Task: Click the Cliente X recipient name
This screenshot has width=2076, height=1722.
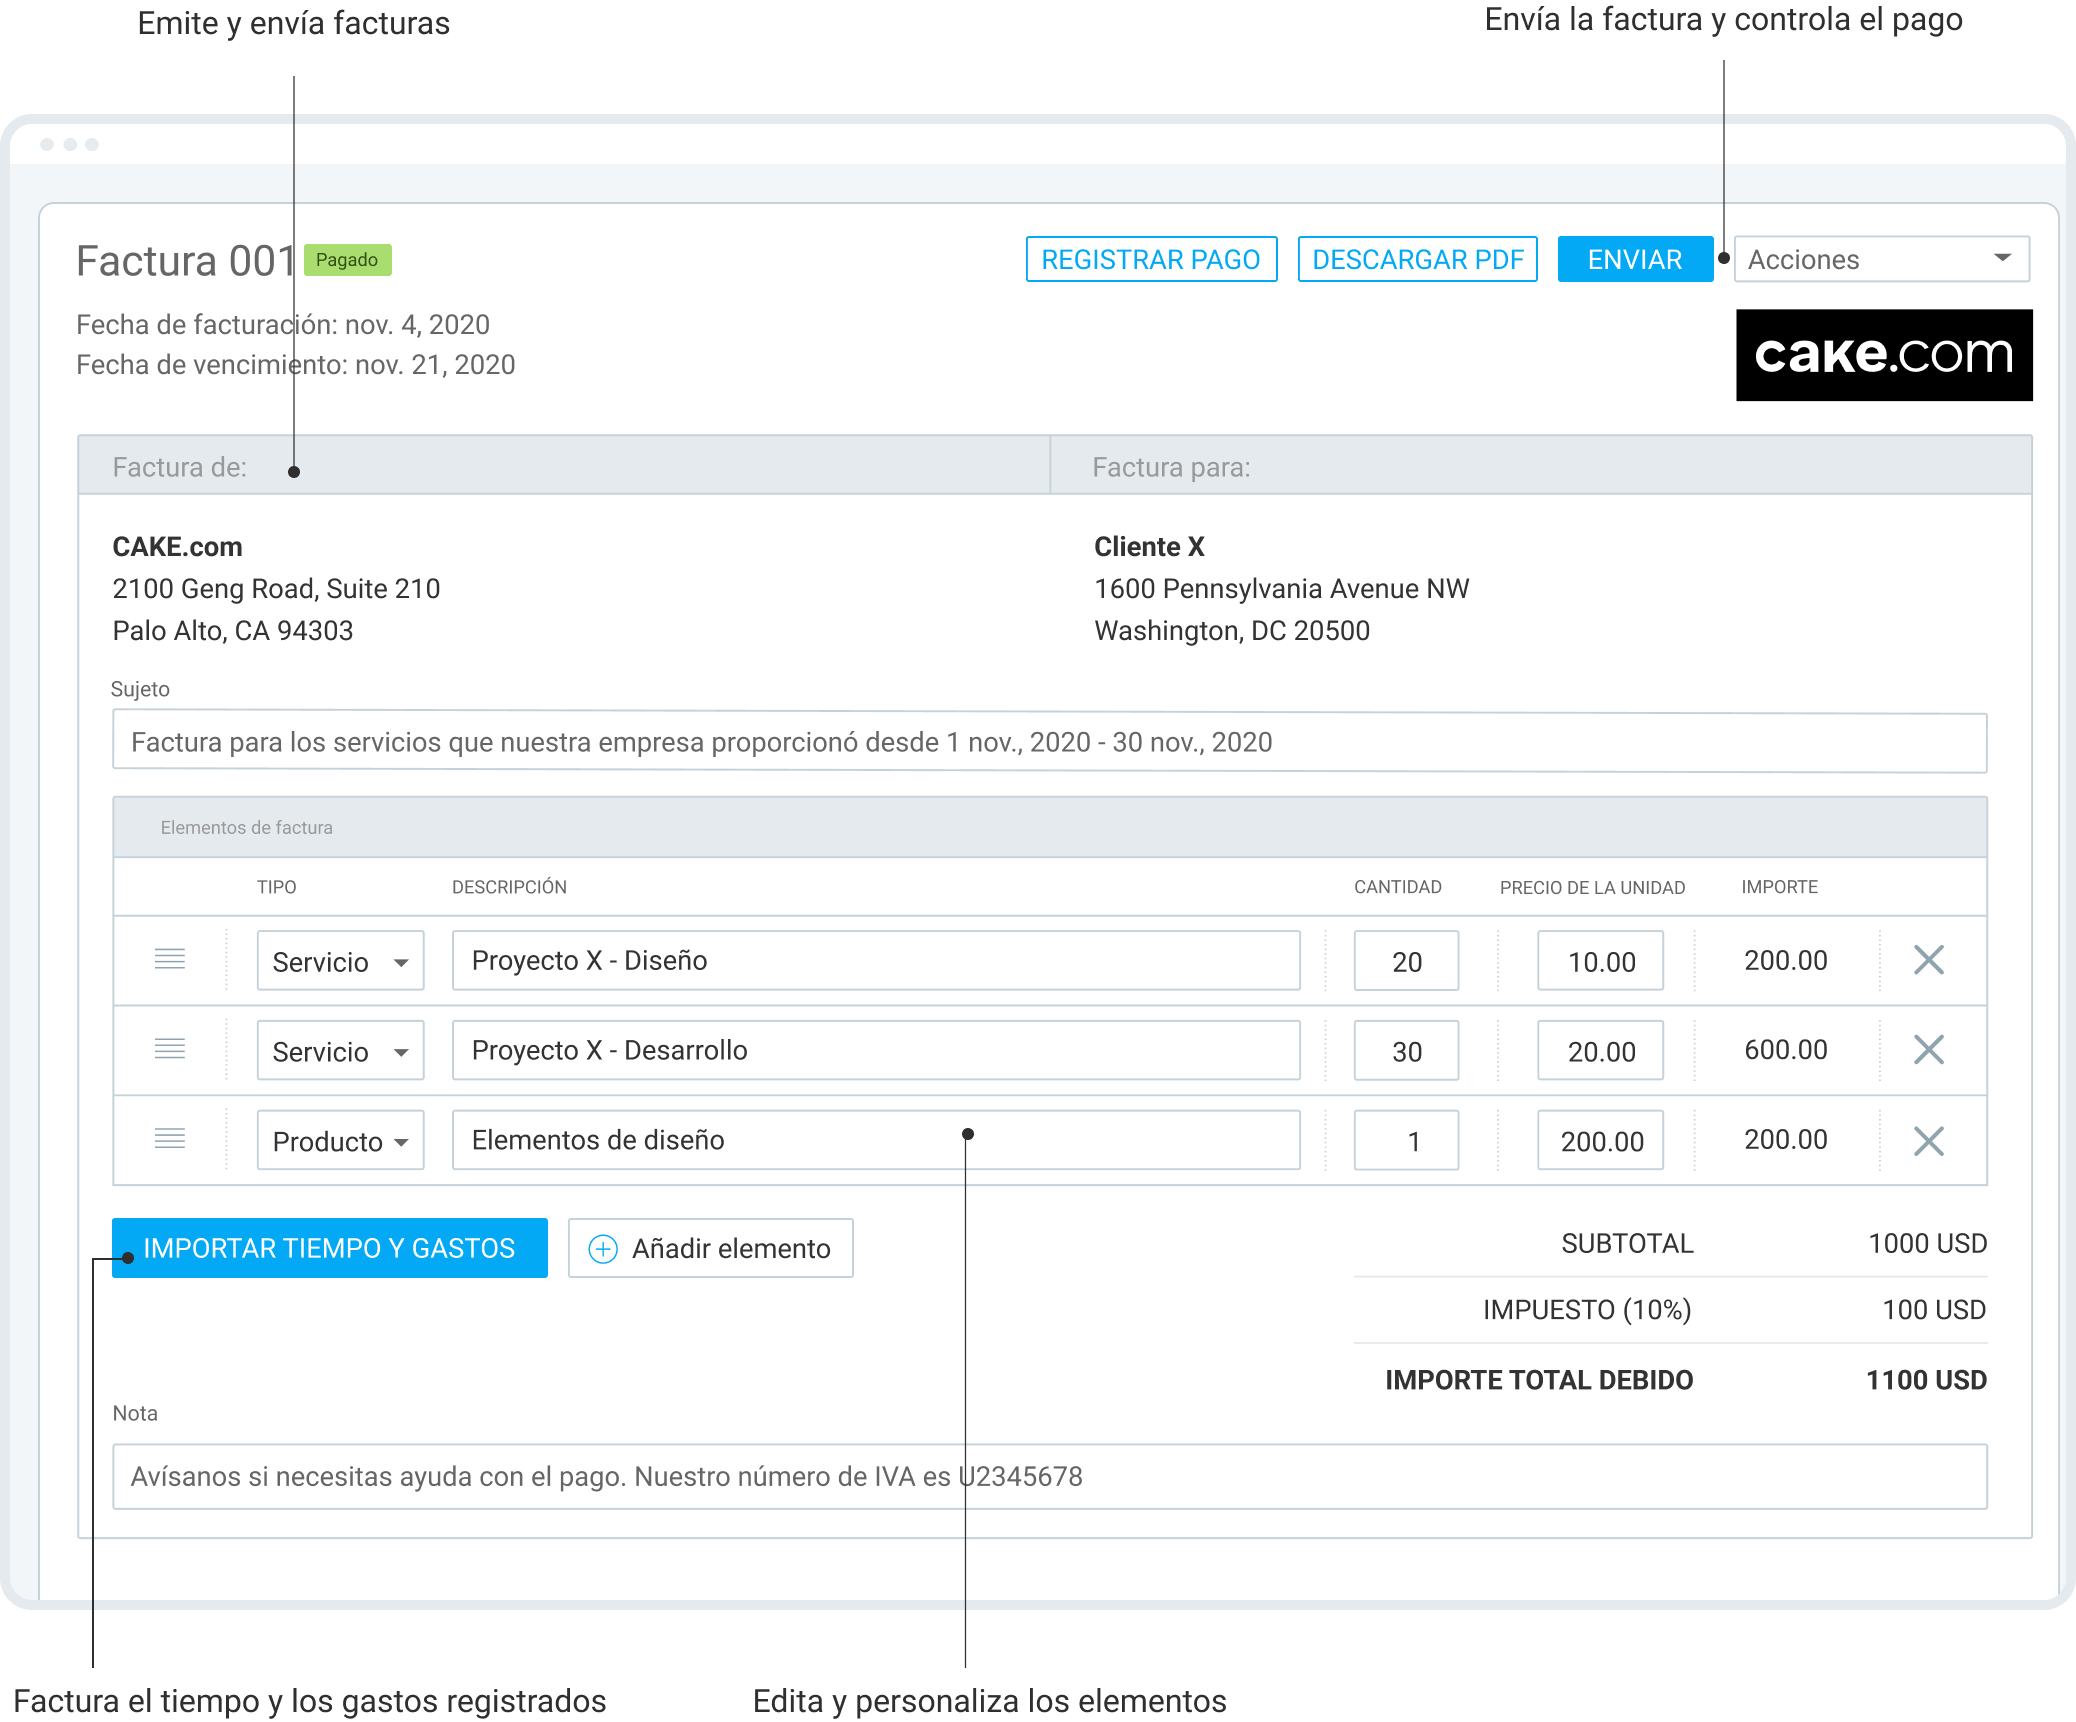Action: click(x=1149, y=547)
